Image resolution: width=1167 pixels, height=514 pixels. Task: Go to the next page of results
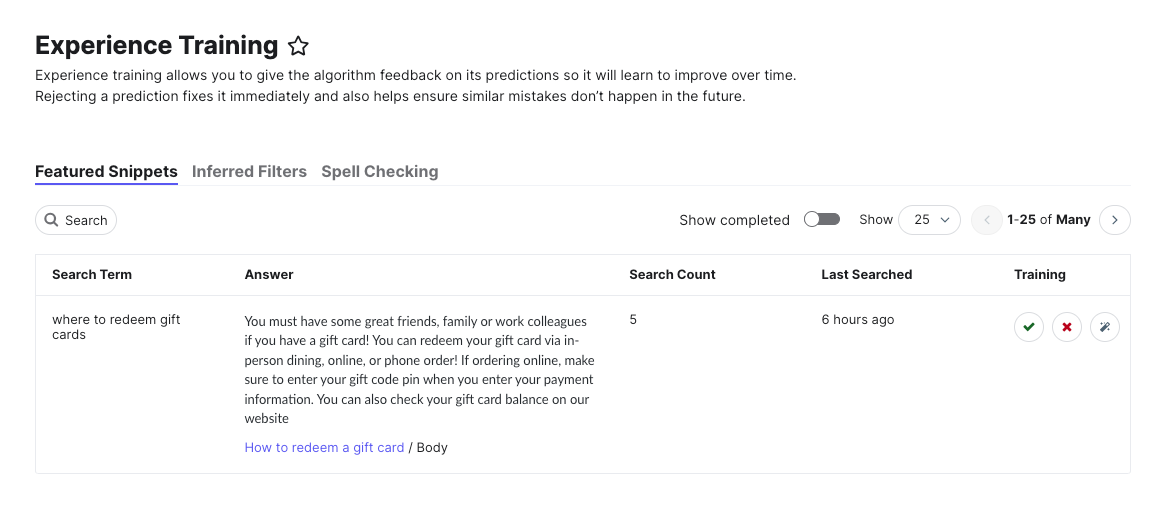point(1115,220)
